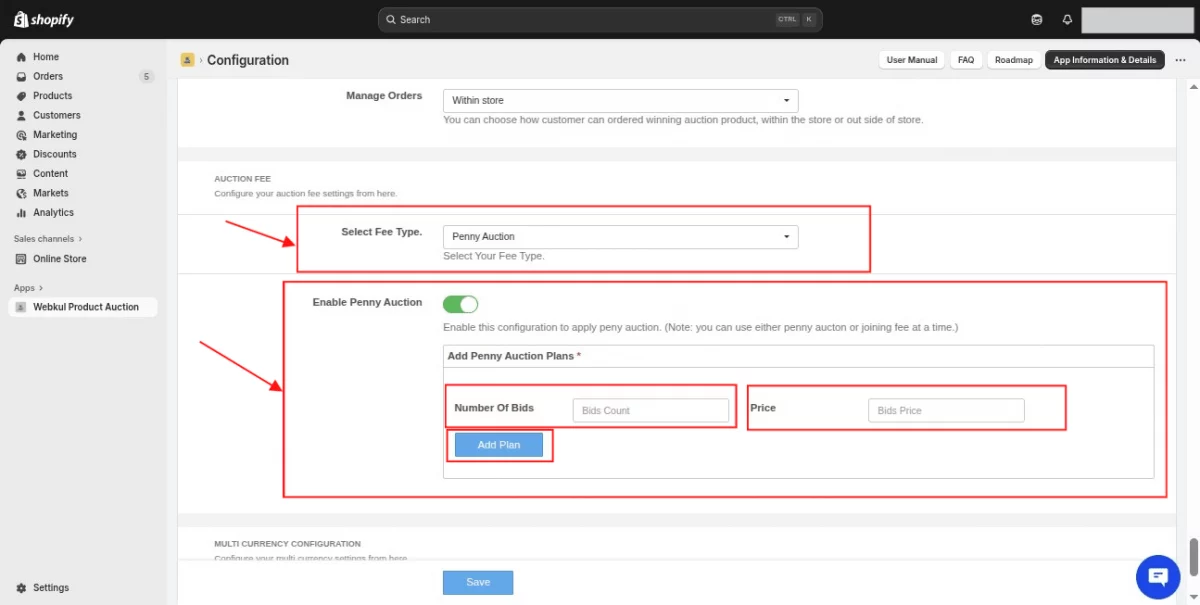This screenshot has height=605, width=1200.
Task: Open the Sidekick assistant icon in top bar
Action: [x=1037, y=19]
